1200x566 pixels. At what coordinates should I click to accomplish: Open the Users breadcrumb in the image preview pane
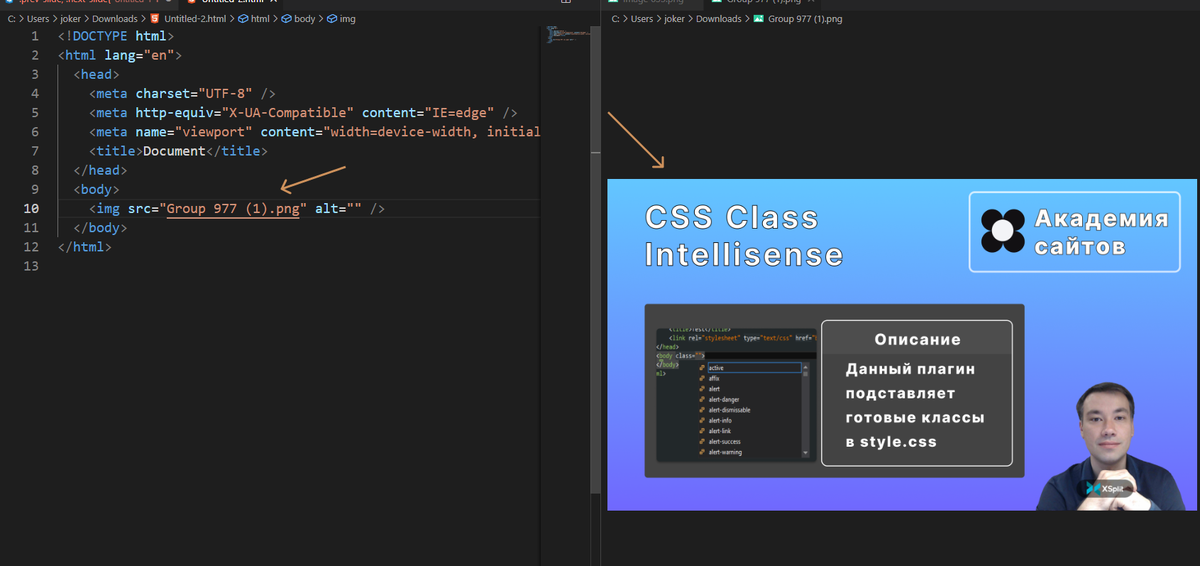[641, 18]
